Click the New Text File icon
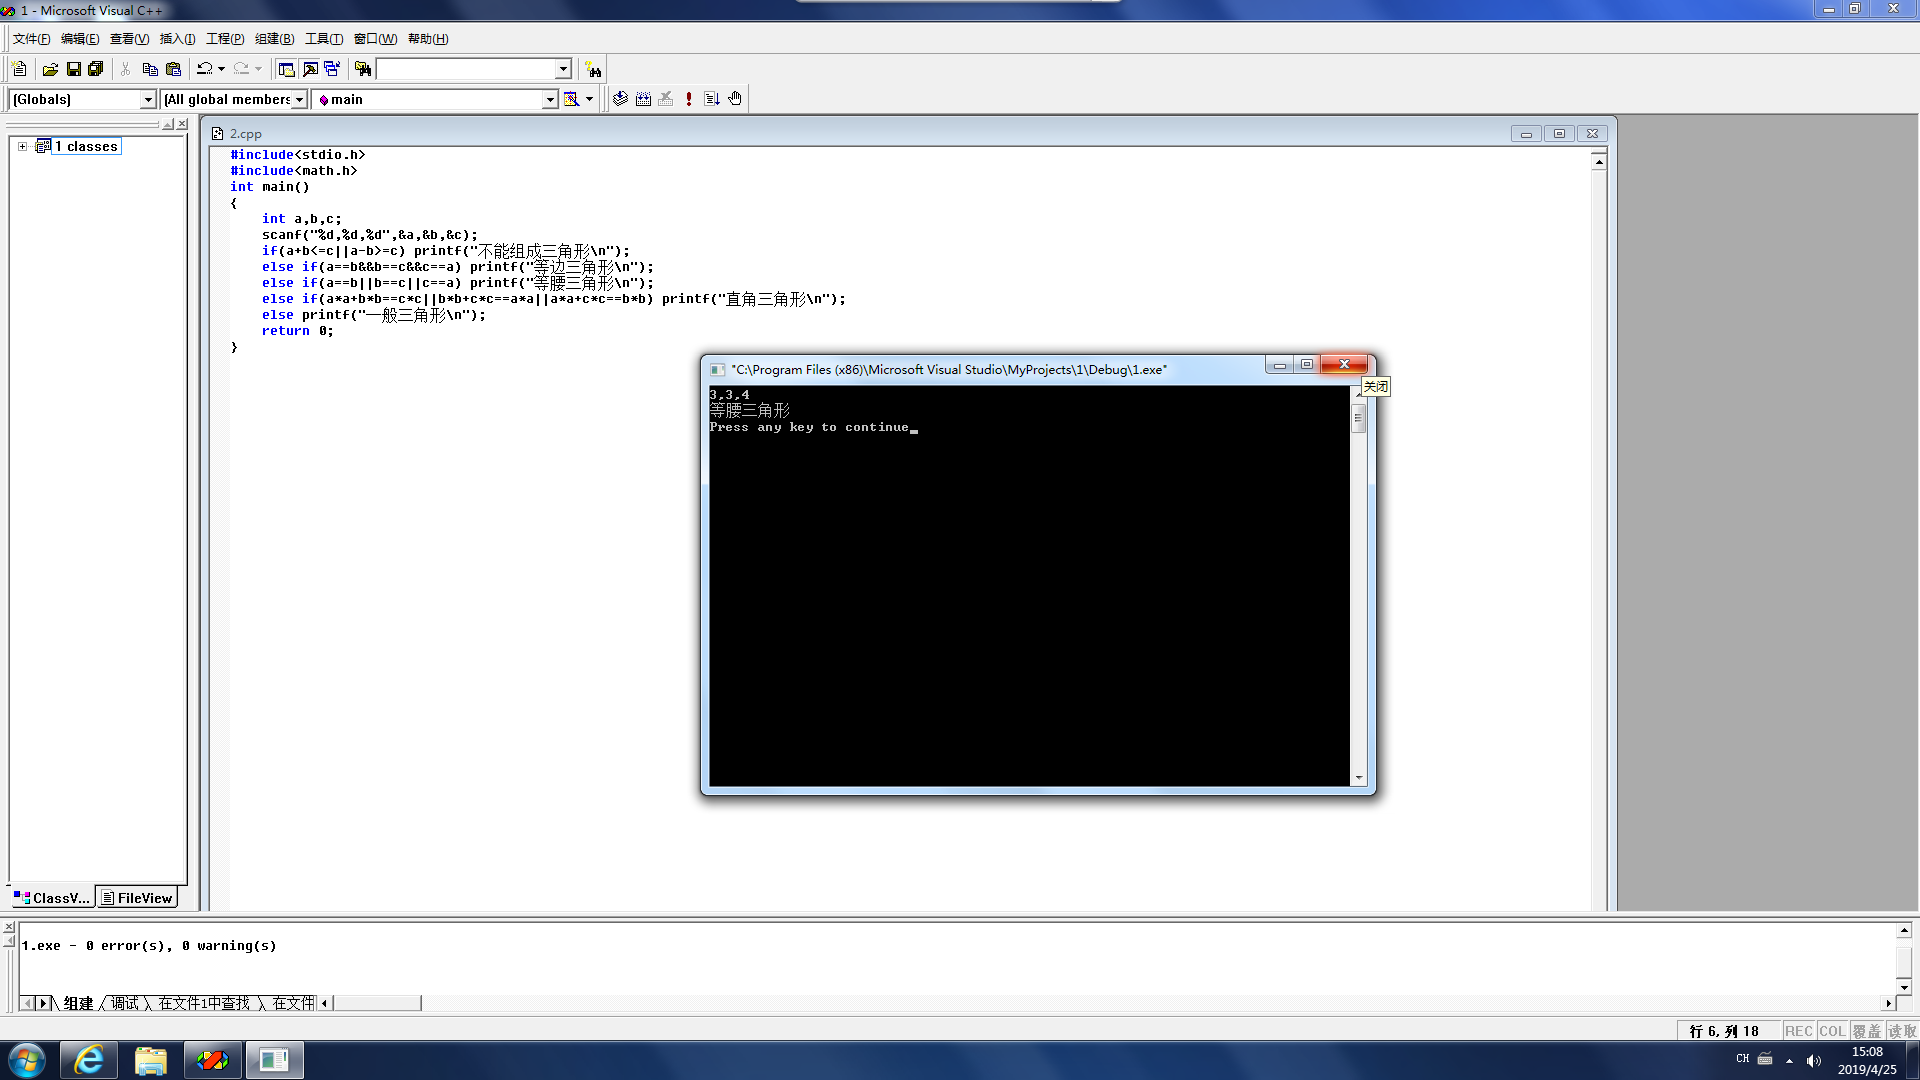 [19, 69]
